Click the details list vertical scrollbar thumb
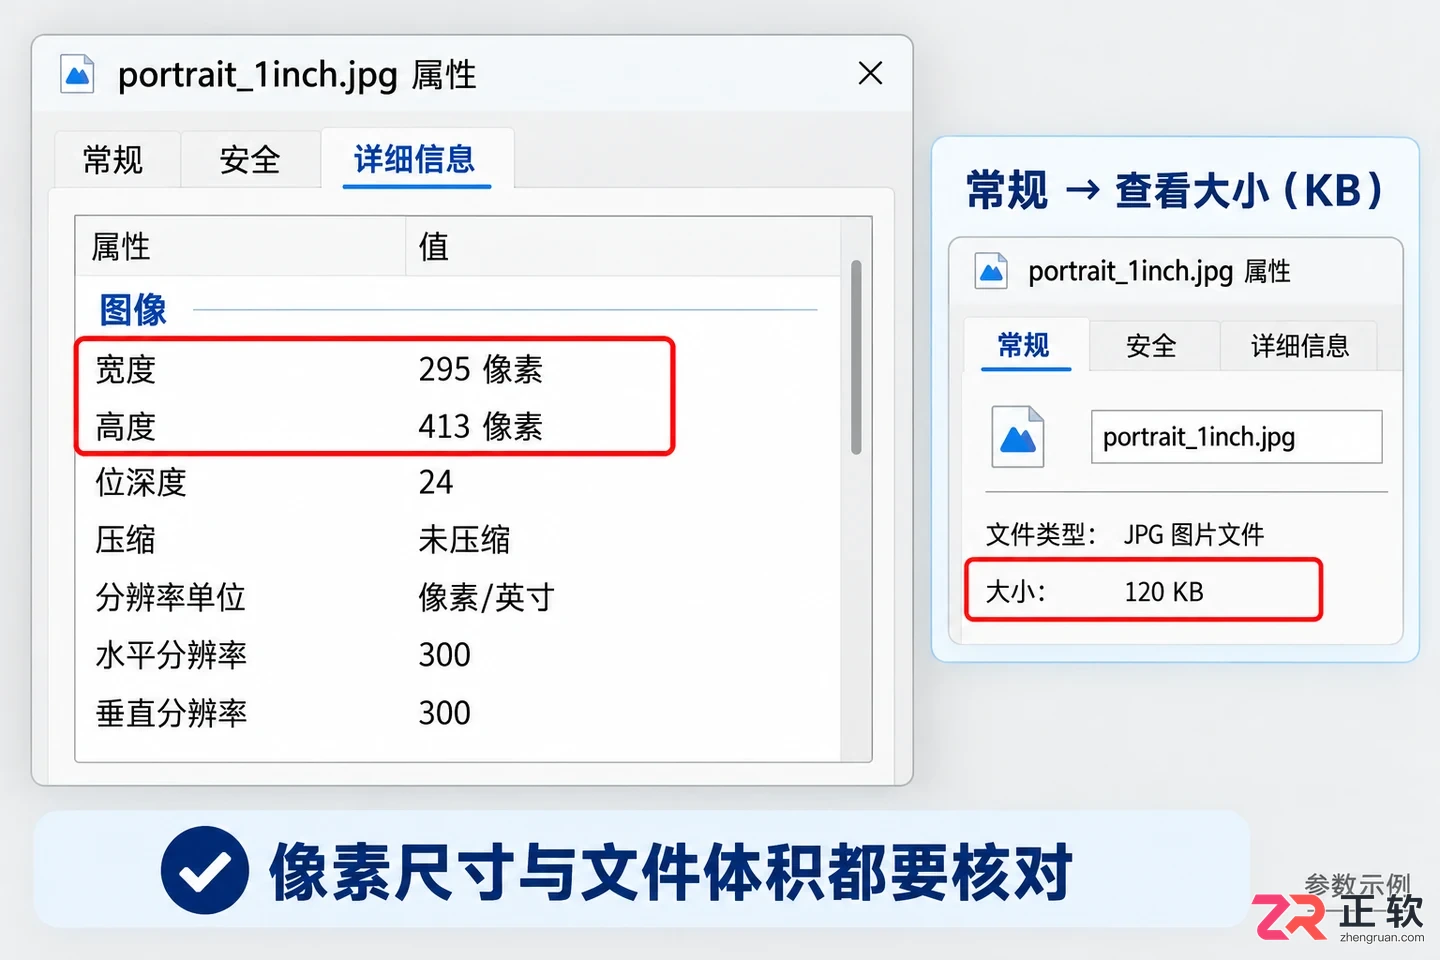Viewport: 1440px width, 960px height. (856, 357)
